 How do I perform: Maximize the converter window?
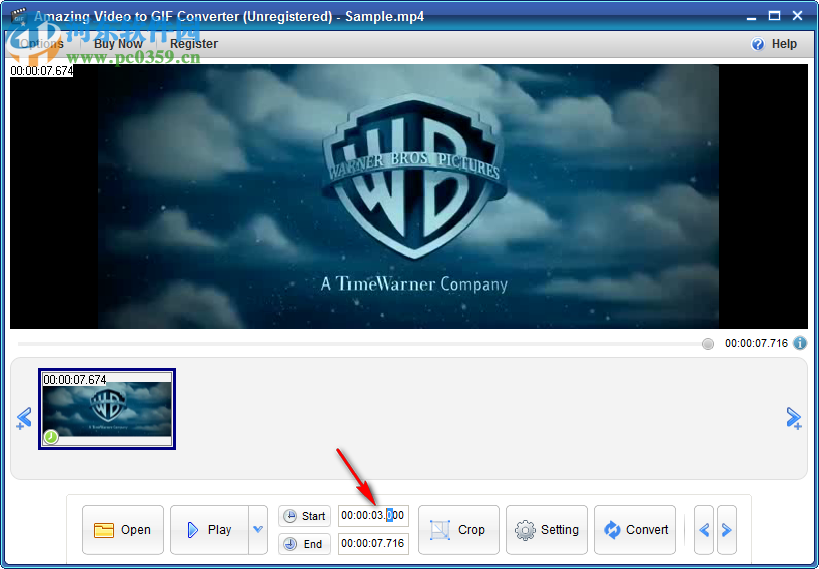775,16
